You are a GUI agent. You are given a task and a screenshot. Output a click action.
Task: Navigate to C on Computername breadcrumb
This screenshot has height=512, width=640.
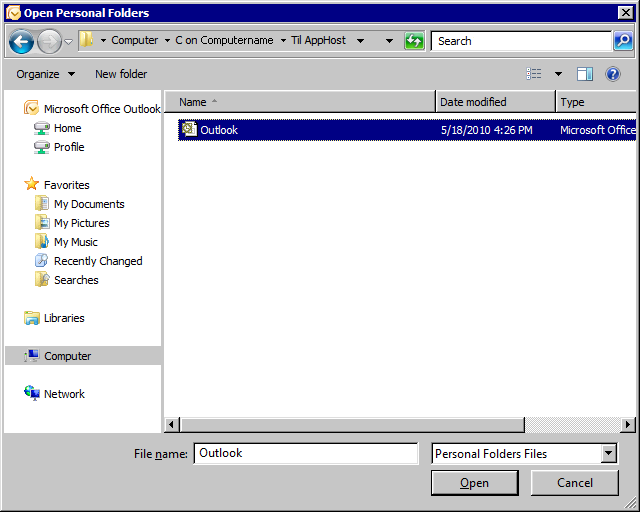224,40
